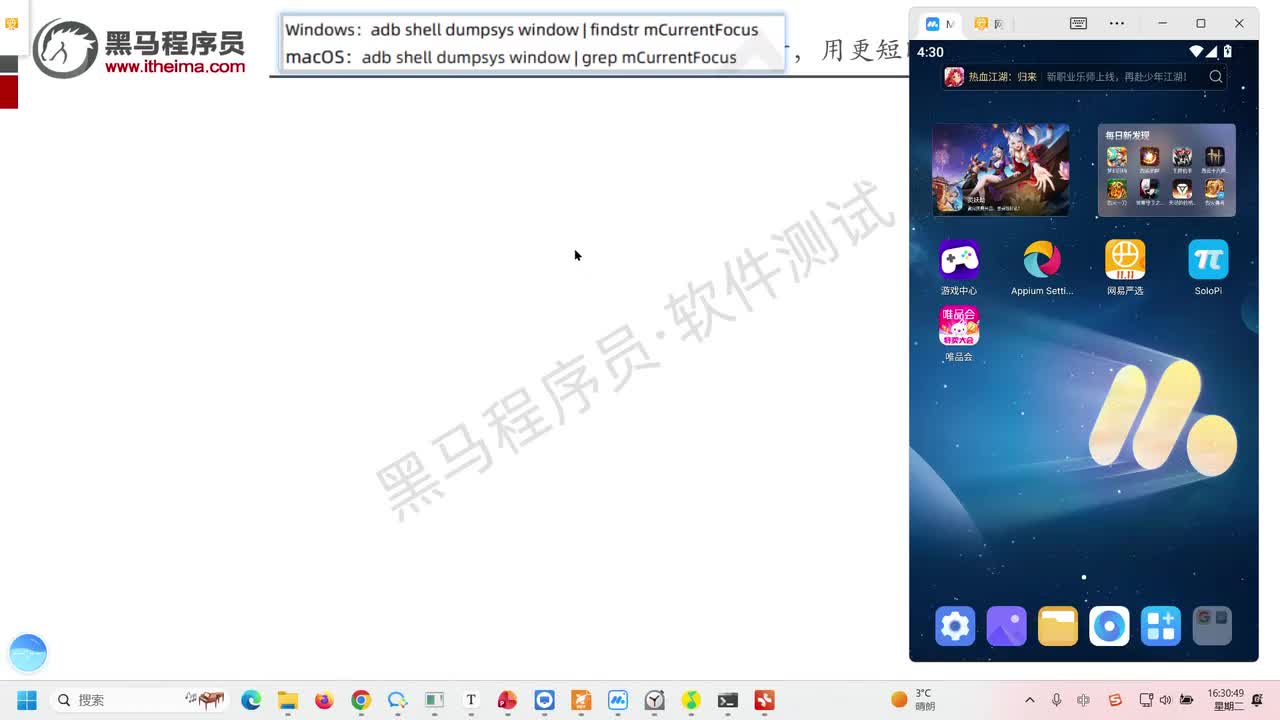The image size is (1280, 720).
Task: Open the featured game banner thumbnail
Action: (1001, 170)
